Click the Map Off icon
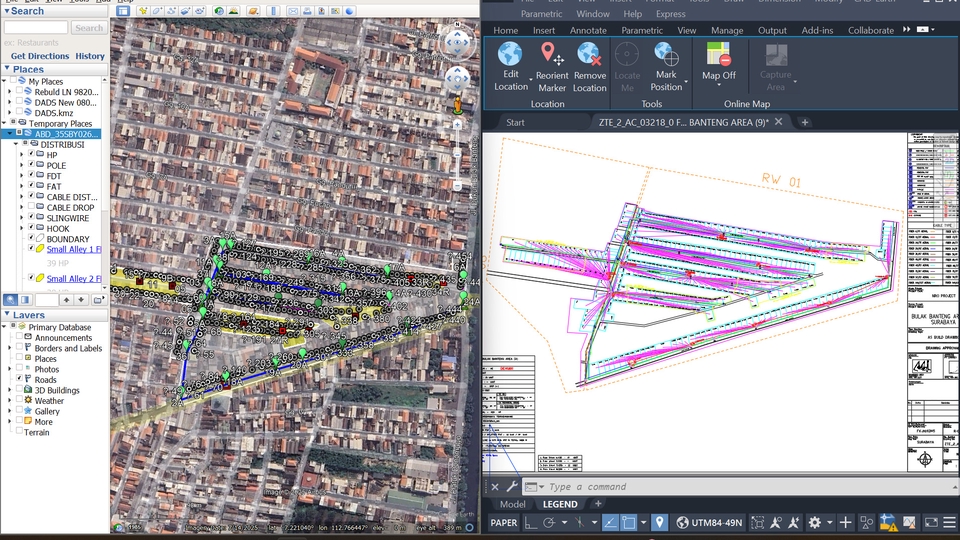This screenshot has width=960, height=540. click(718, 54)
